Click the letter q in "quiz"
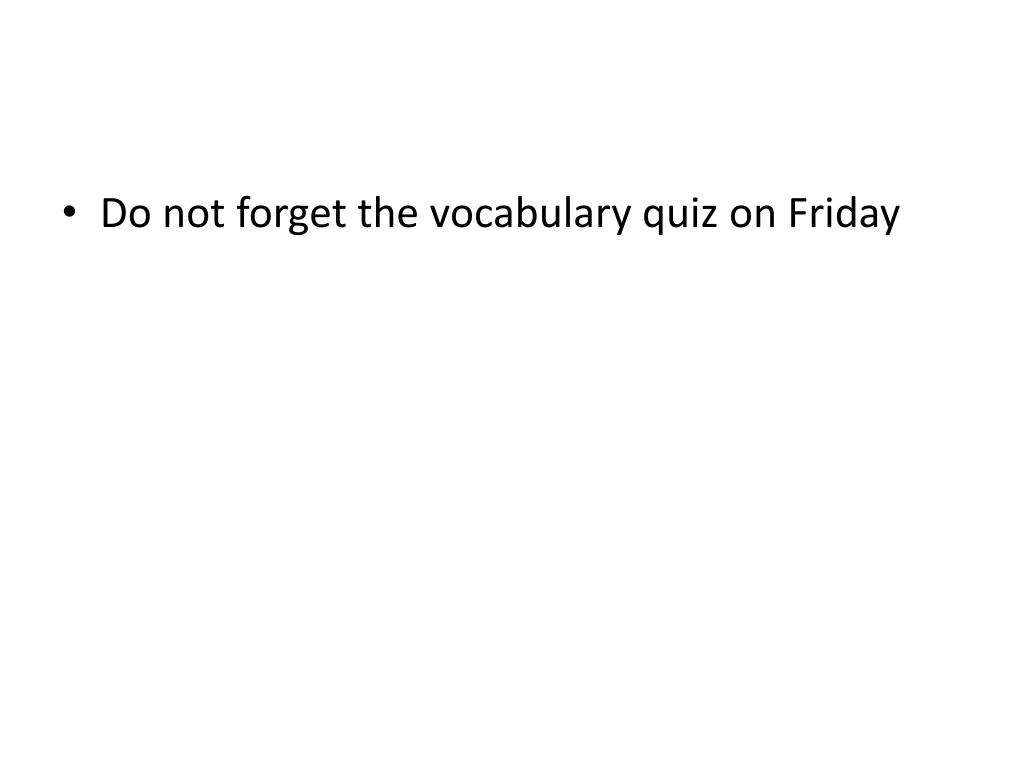Viewport: 1024px width, 768px height. (653, 220)
